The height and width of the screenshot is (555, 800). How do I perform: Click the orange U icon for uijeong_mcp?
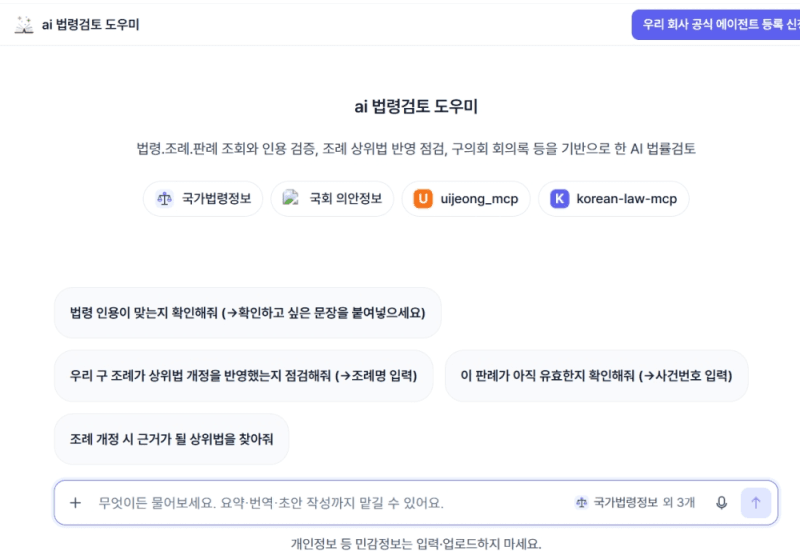pos(423,199)
